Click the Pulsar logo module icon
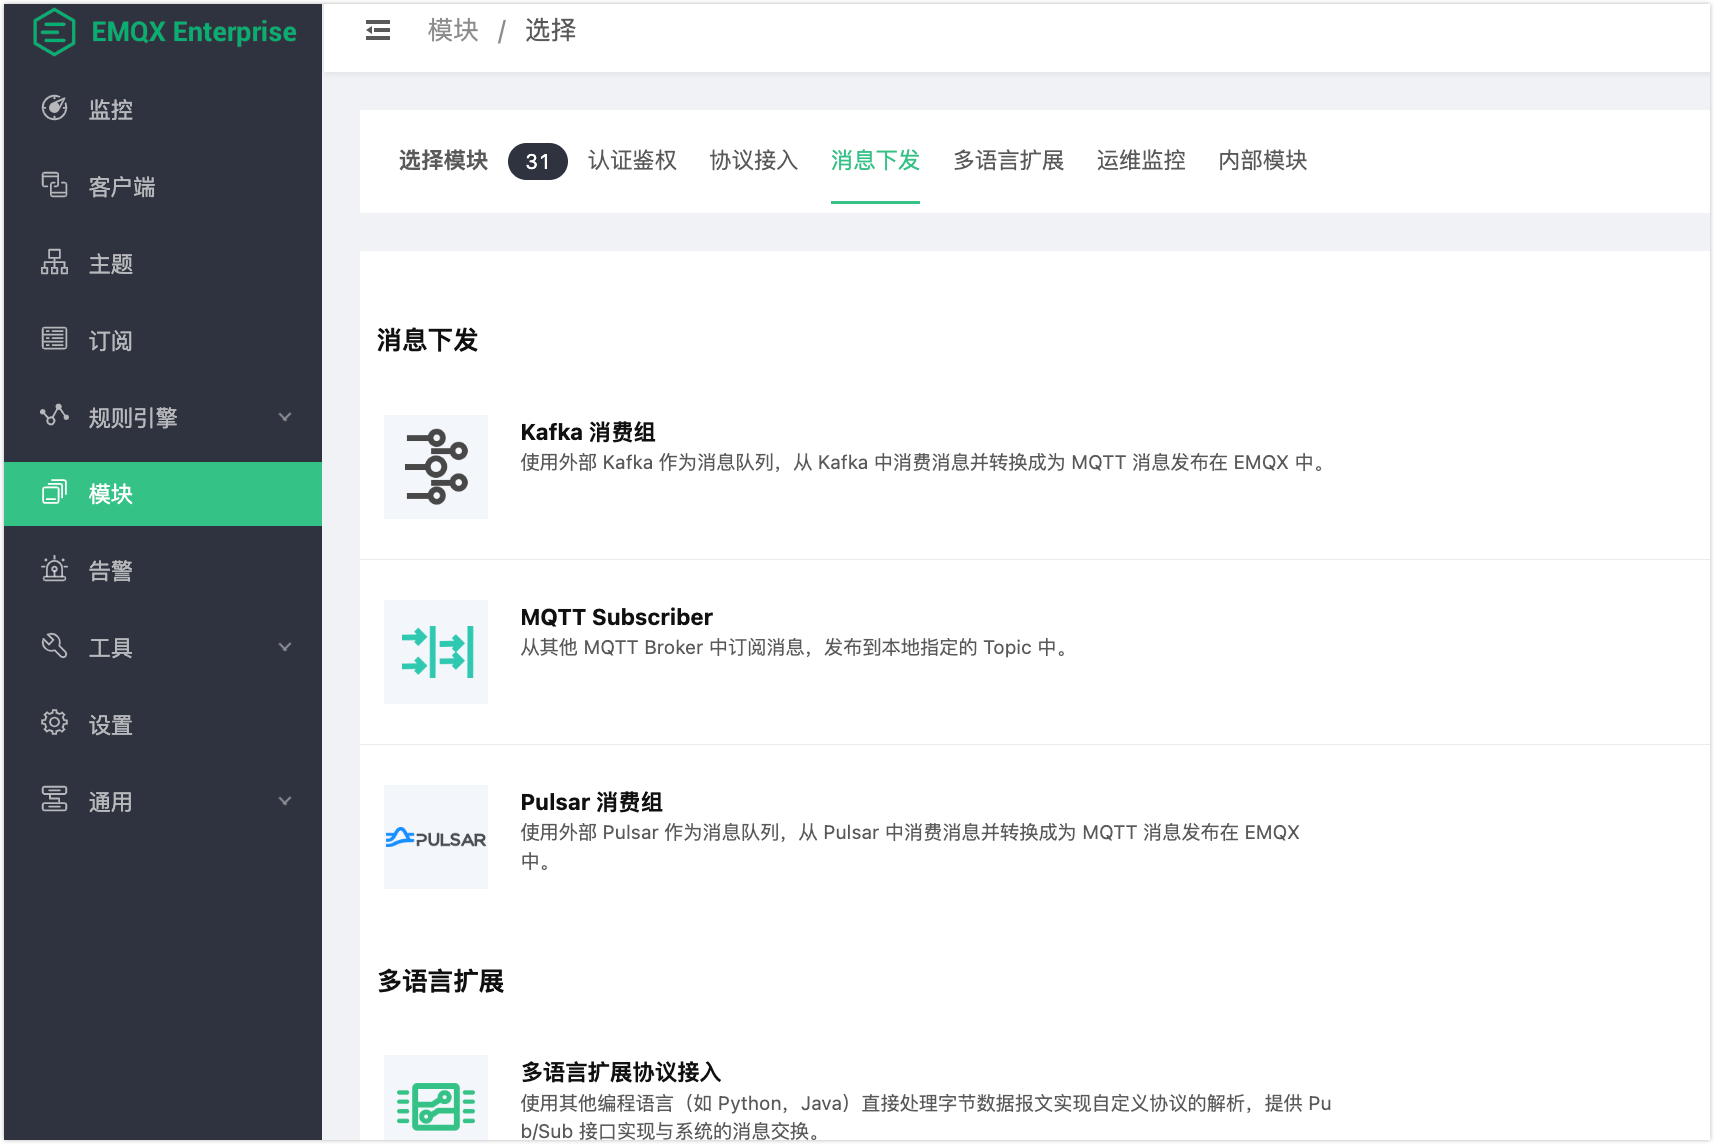Image resolution: width=1714 pixels, height=1144 pixels. pos(436,837)
